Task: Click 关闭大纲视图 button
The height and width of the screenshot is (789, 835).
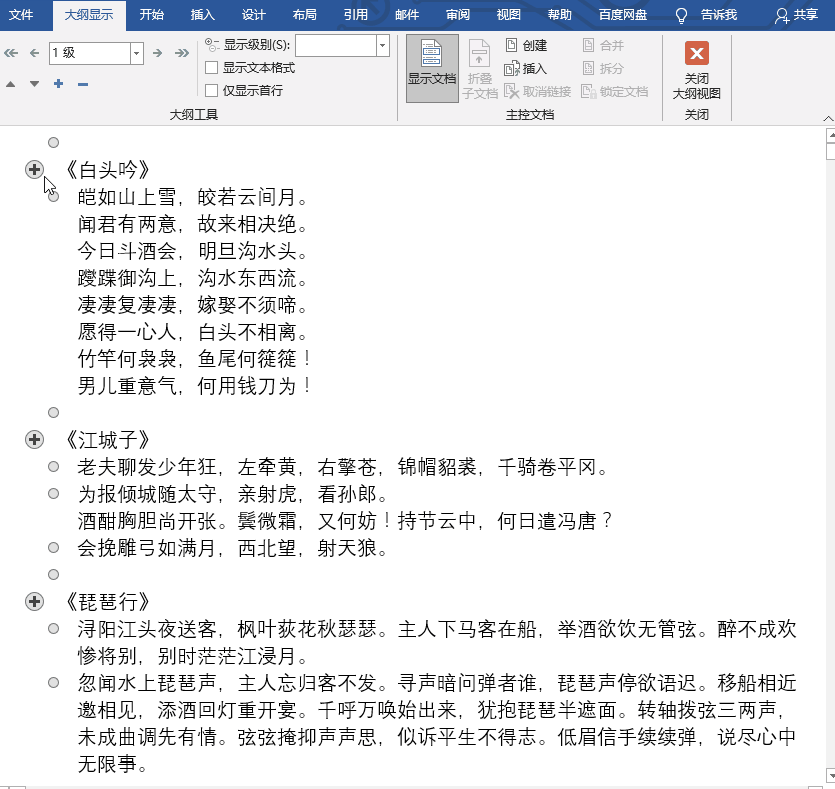Action: [697, 71]
